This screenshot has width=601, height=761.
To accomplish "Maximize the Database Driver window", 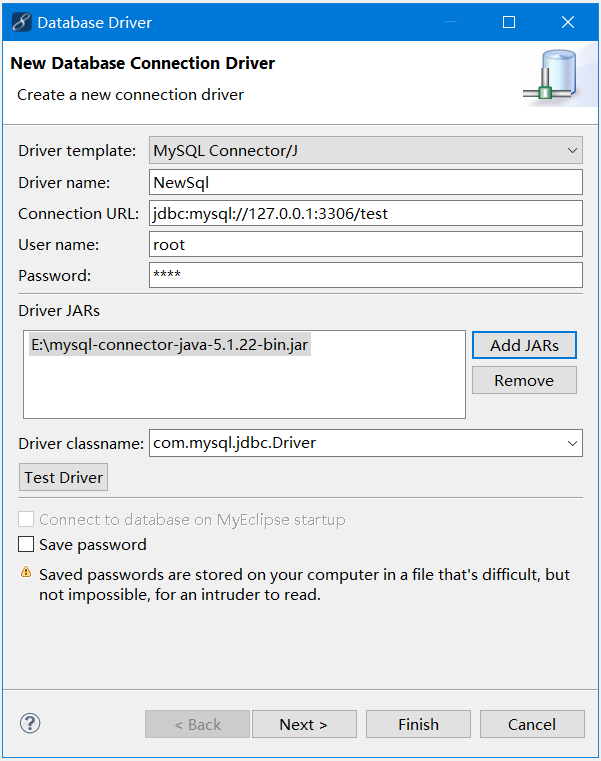I will (509, 22).
